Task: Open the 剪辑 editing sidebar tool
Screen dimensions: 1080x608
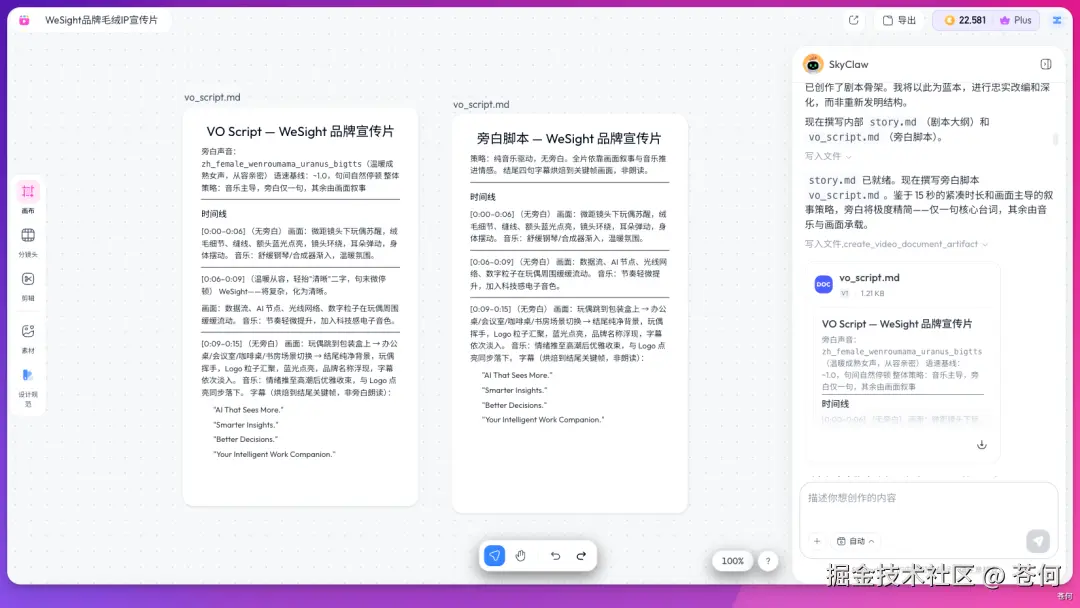Action: click(28, 286)
